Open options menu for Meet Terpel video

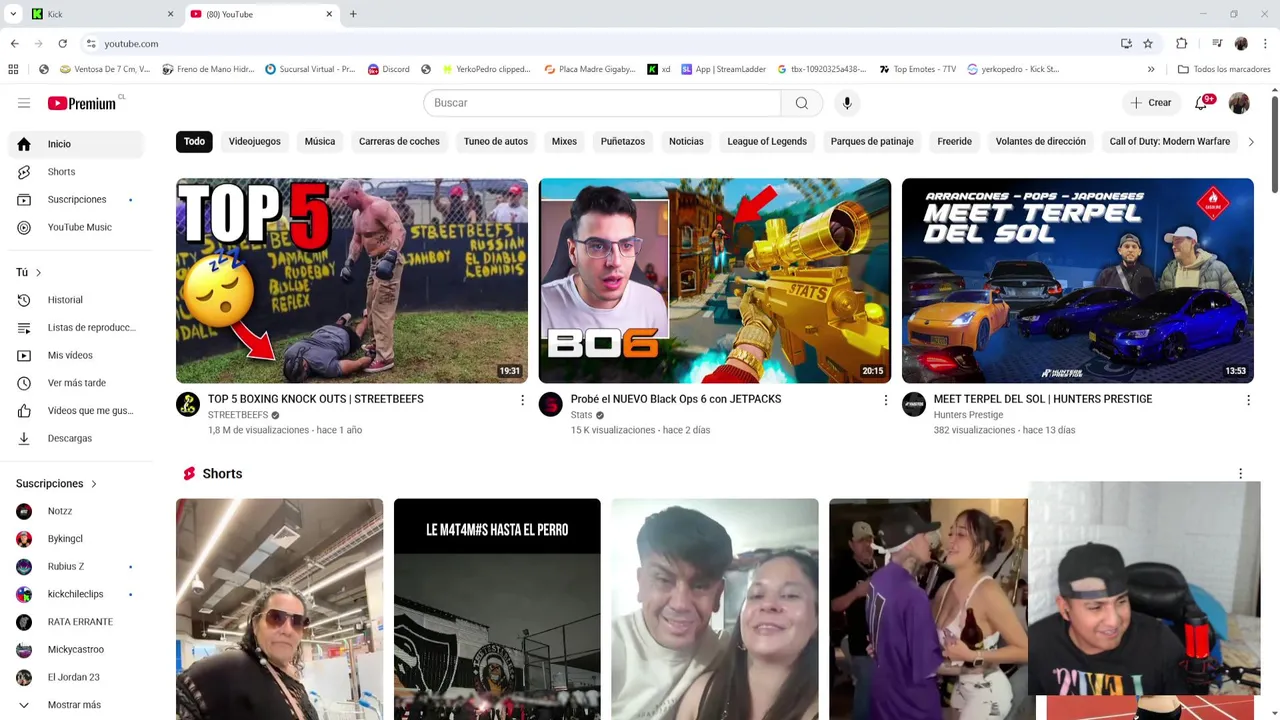coord(1248,400)
